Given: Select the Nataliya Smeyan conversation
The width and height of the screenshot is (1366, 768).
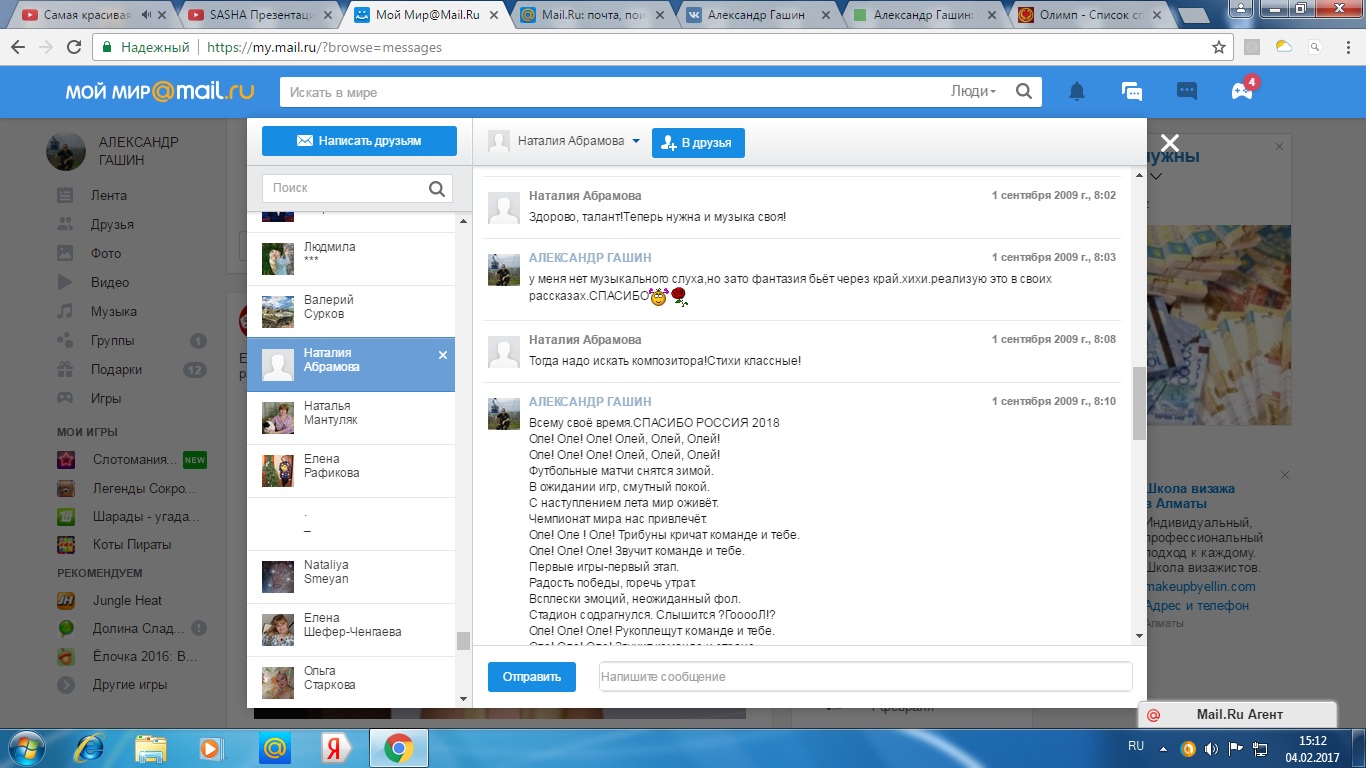Looking at the screenshot, I should tap(351, 577).
